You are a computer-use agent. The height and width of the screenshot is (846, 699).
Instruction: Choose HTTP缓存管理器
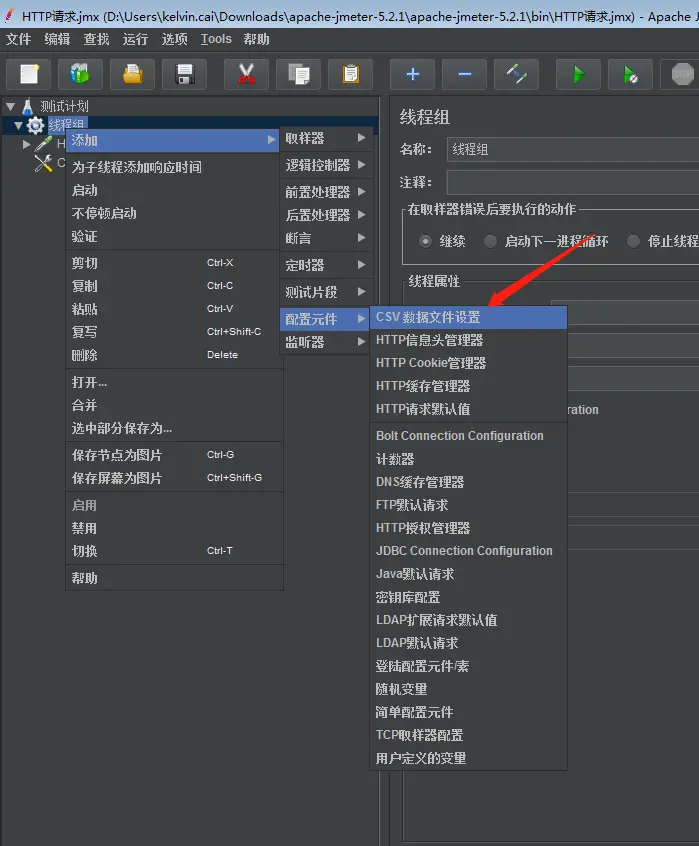coord(468,386)
